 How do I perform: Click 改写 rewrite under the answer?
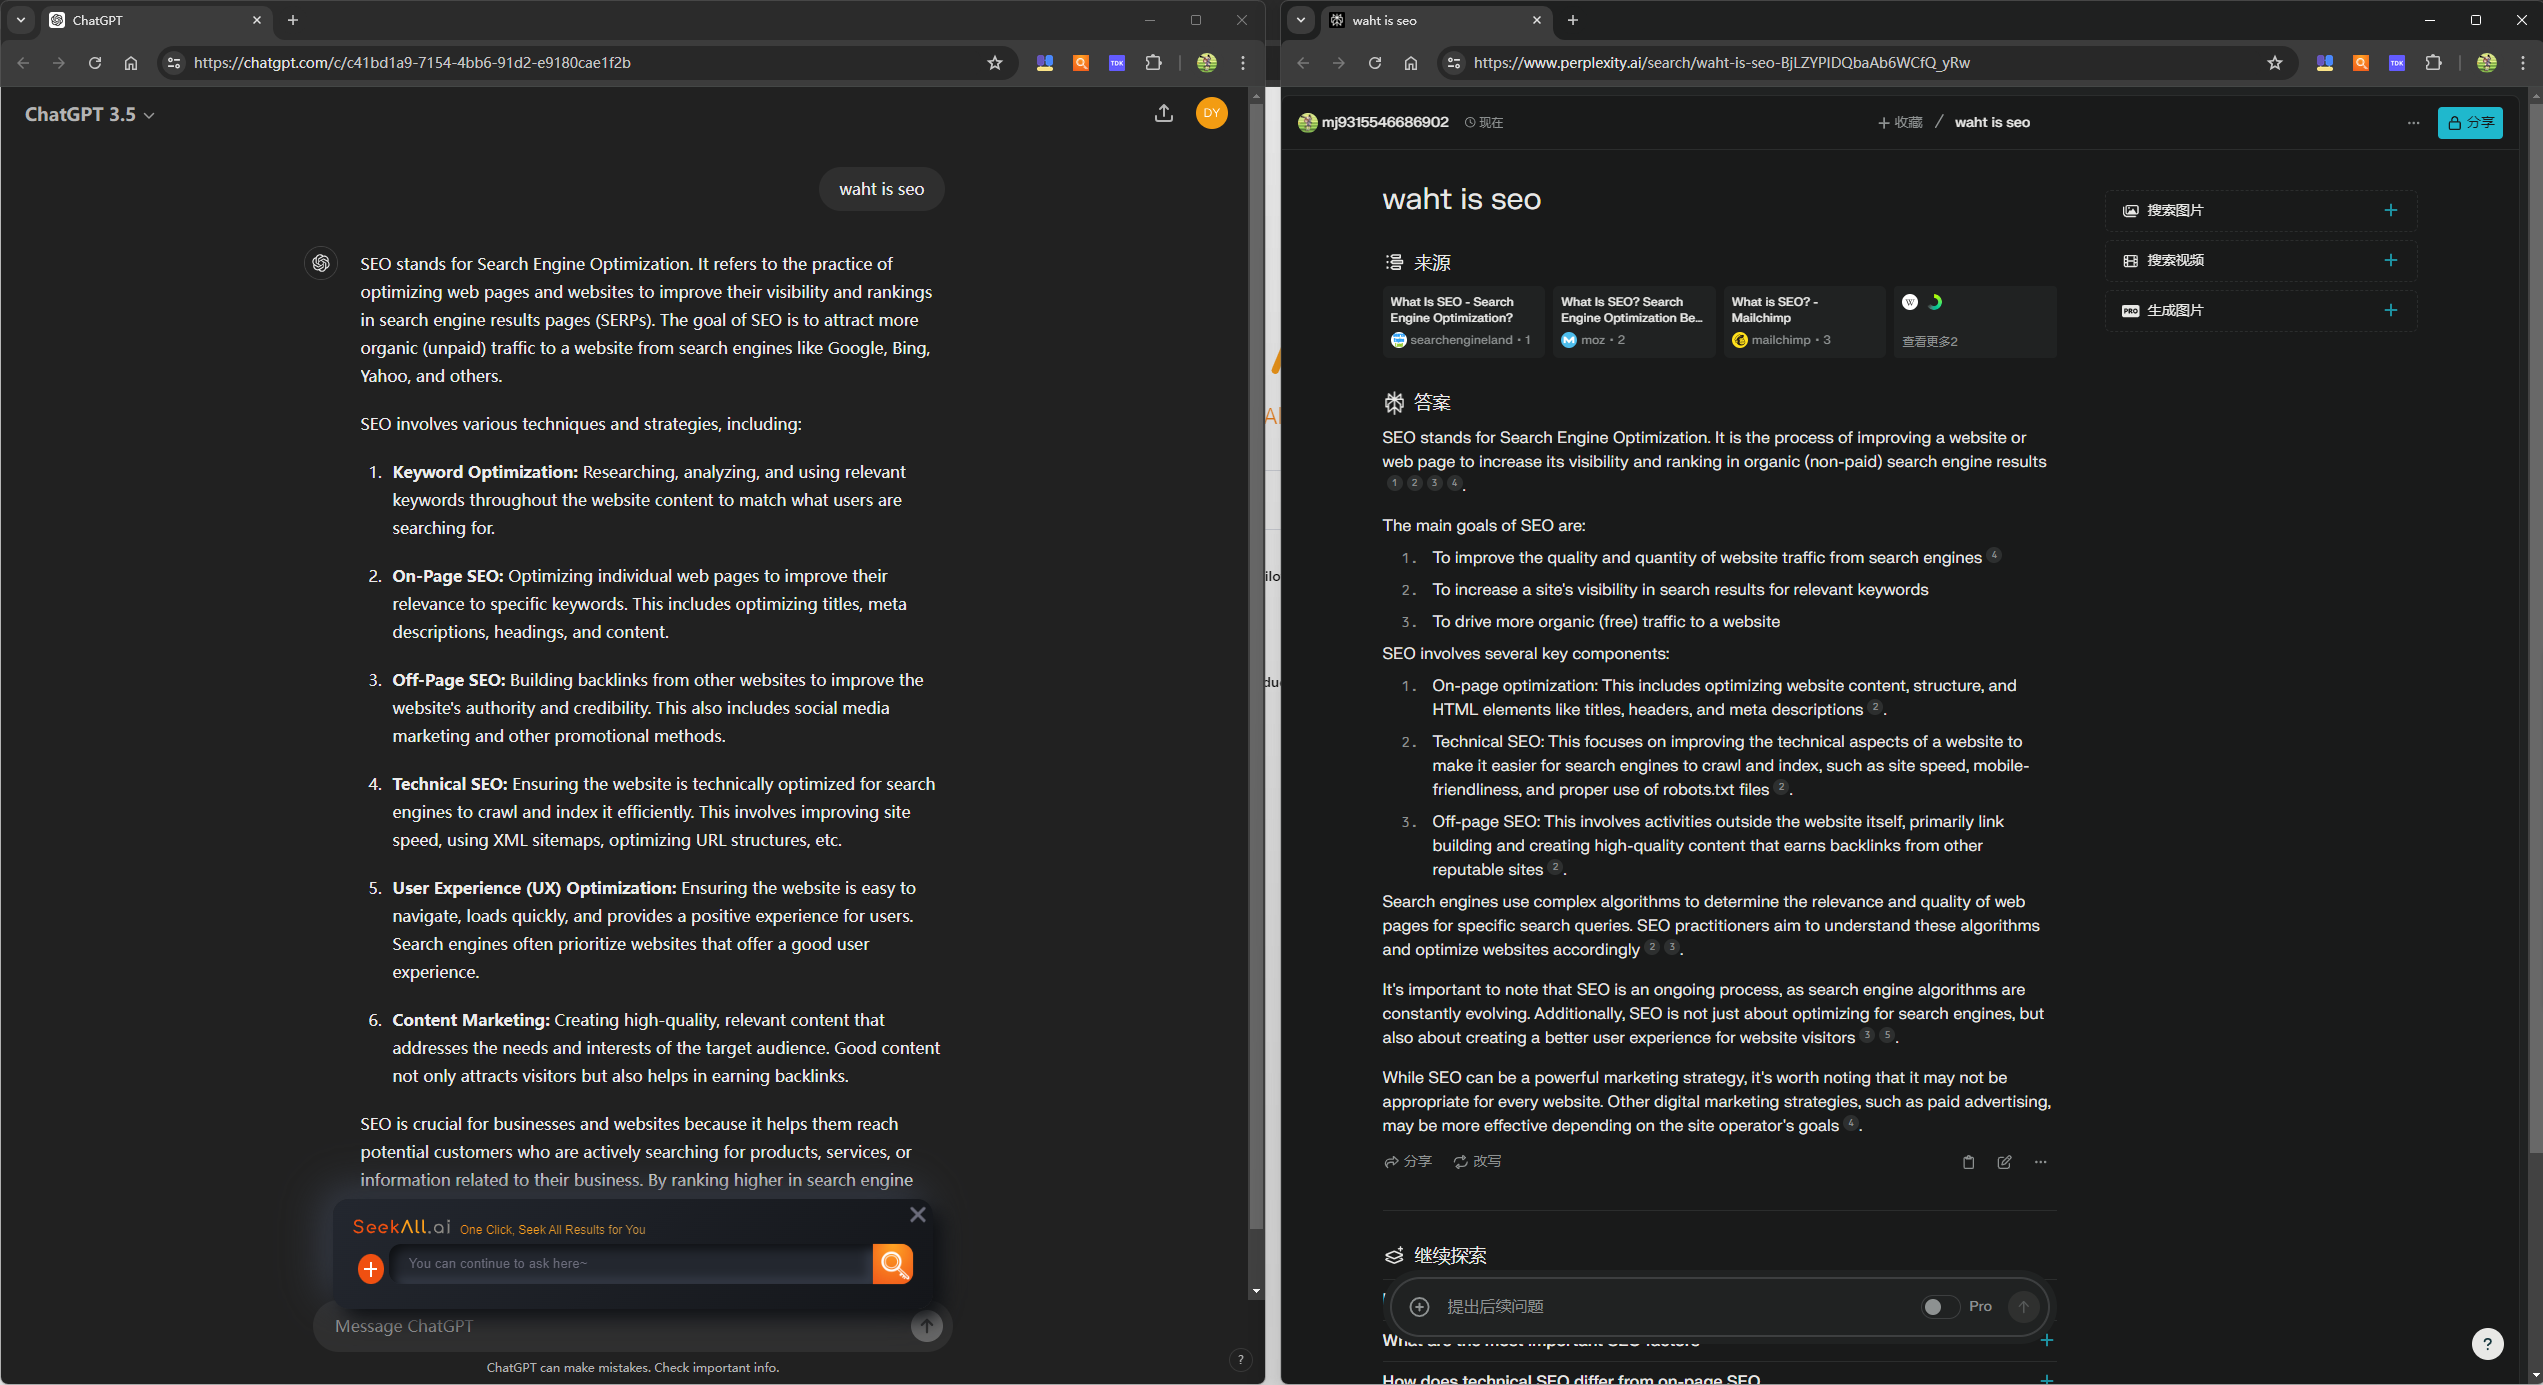pos(1477,1162)
